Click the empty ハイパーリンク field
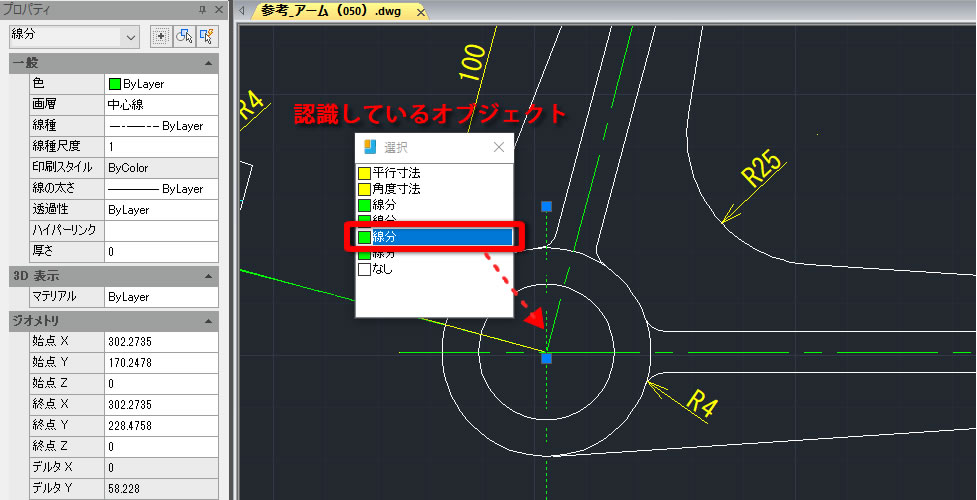This screenshot has height=500, width=977. point(161,230)
